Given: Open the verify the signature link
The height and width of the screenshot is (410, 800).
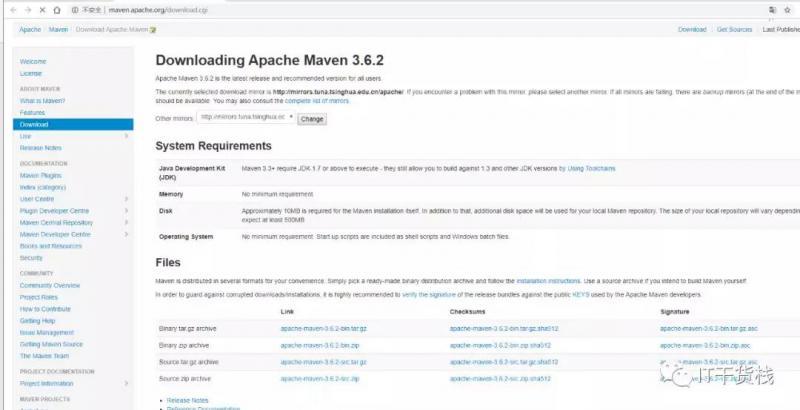Looking at the screenshot, I should (429, 295).
